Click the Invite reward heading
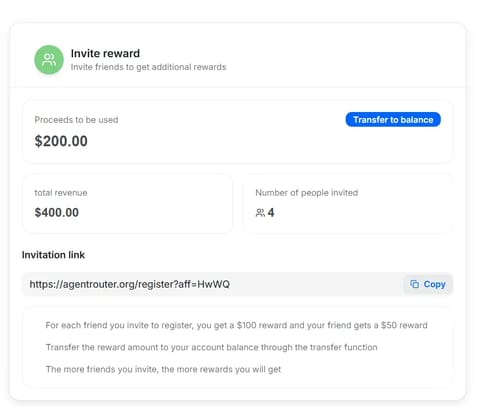 pyautogui.click(x=105, y=53)
